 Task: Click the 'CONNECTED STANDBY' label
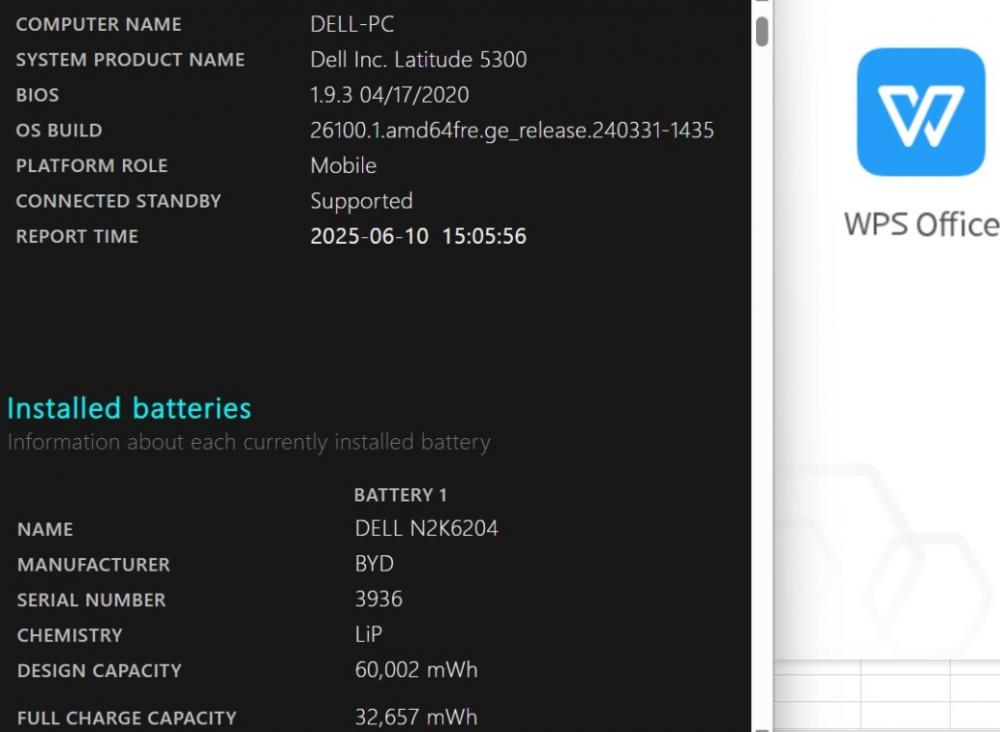pyautogui.click(x=119, y=201)
